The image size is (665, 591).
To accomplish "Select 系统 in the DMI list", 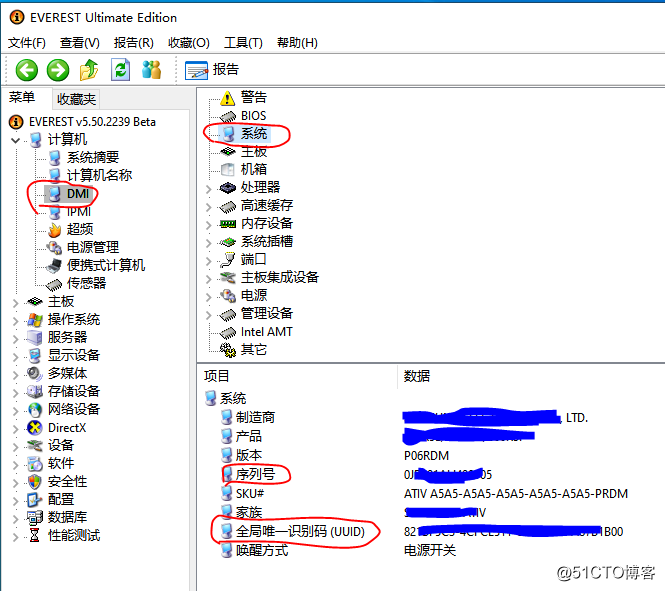I will (254, 134).
